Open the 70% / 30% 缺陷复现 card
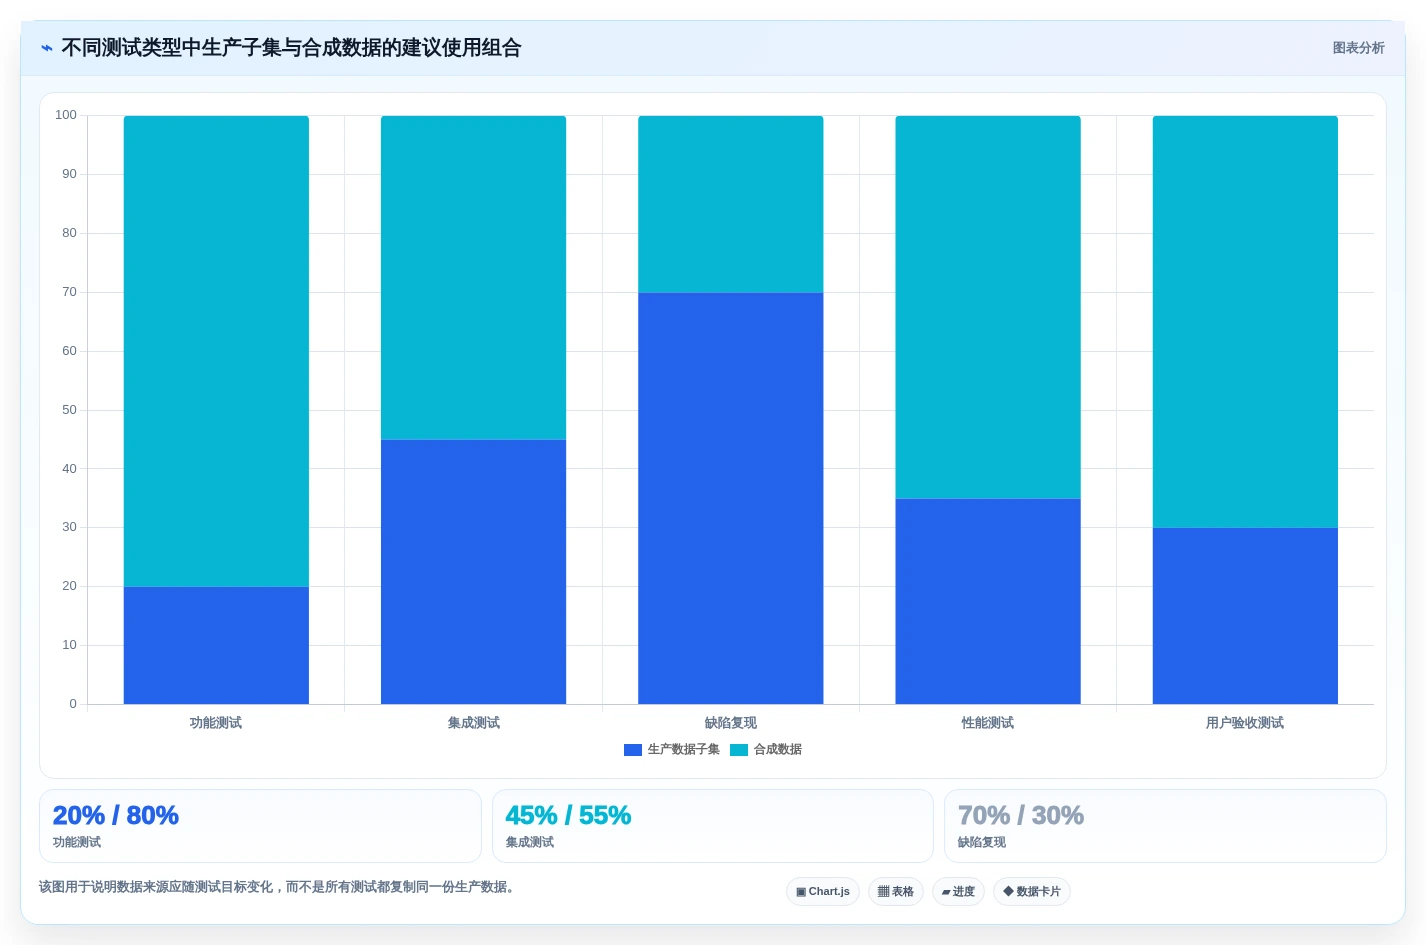This screenshot has height=945, width=1426. (1165, 826)
